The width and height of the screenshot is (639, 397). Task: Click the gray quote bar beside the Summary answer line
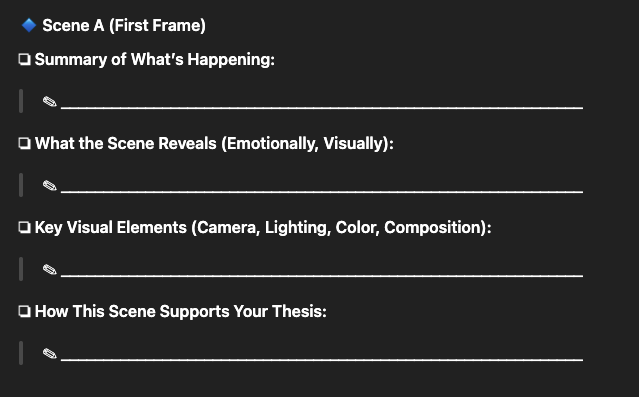pyautogui.click(x=21, y=101)
